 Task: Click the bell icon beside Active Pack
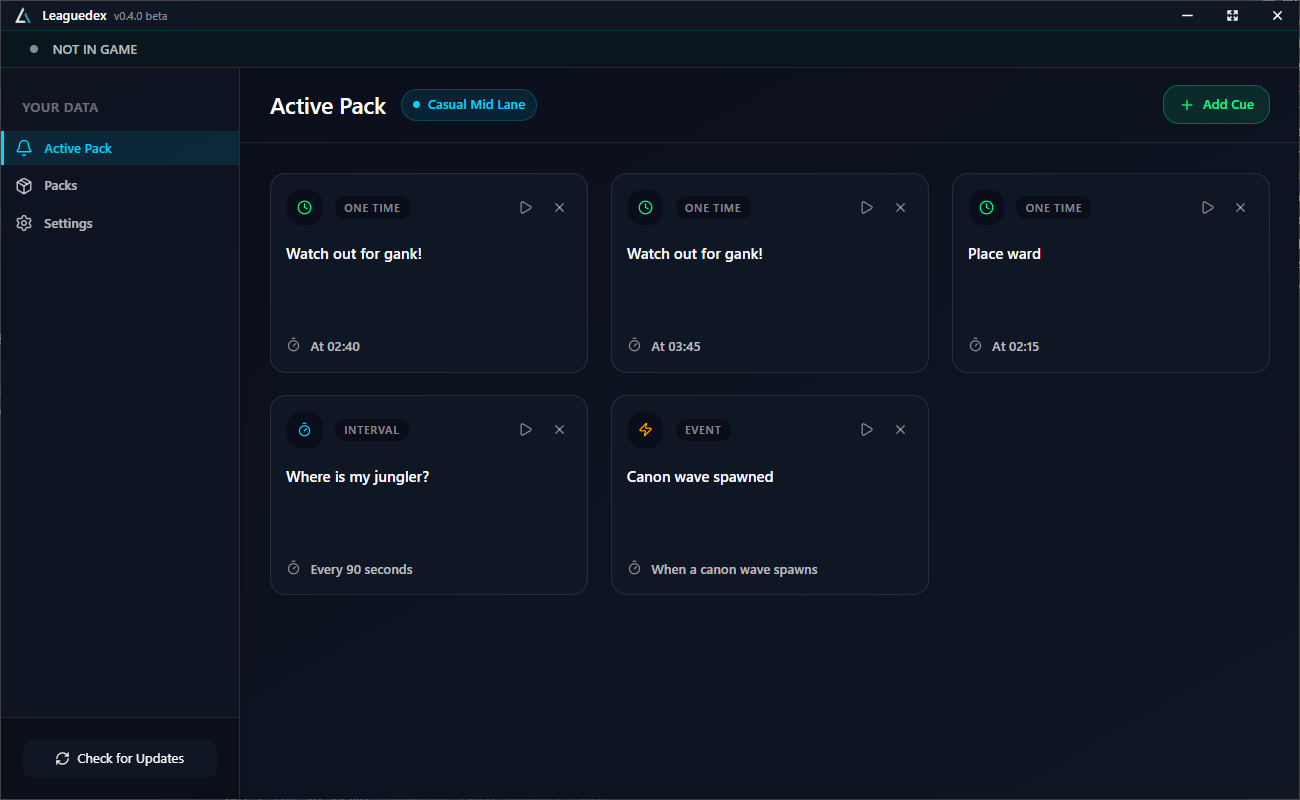(23, 147)
